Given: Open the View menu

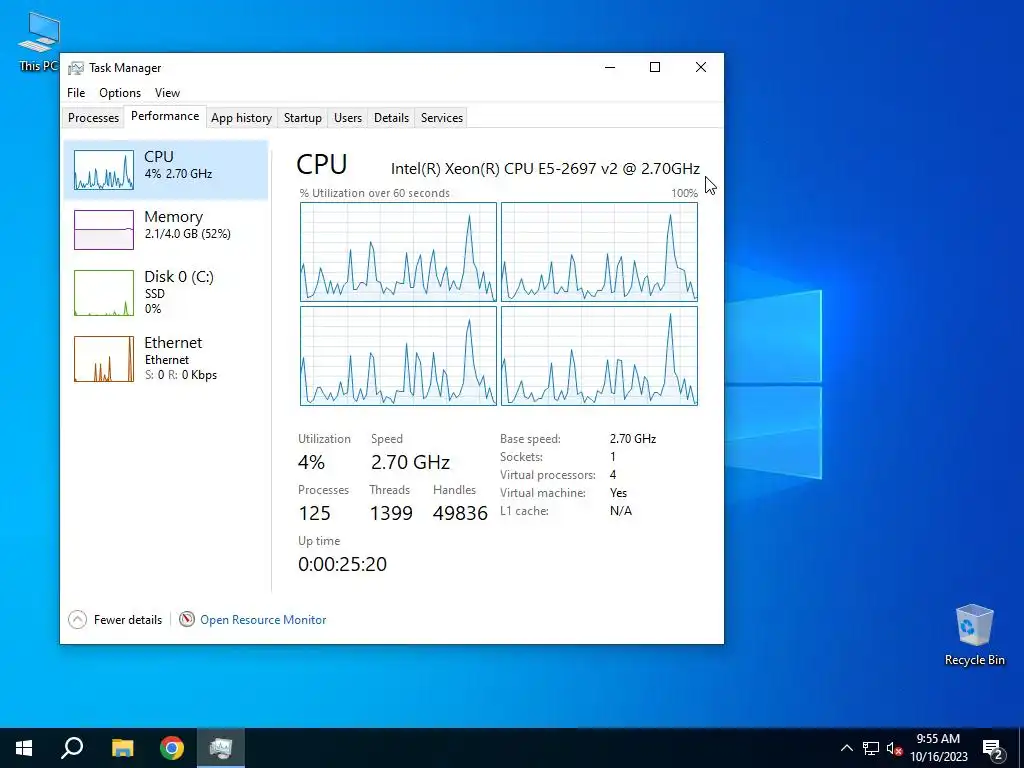Looking at the screenshot, I should 167,93.
